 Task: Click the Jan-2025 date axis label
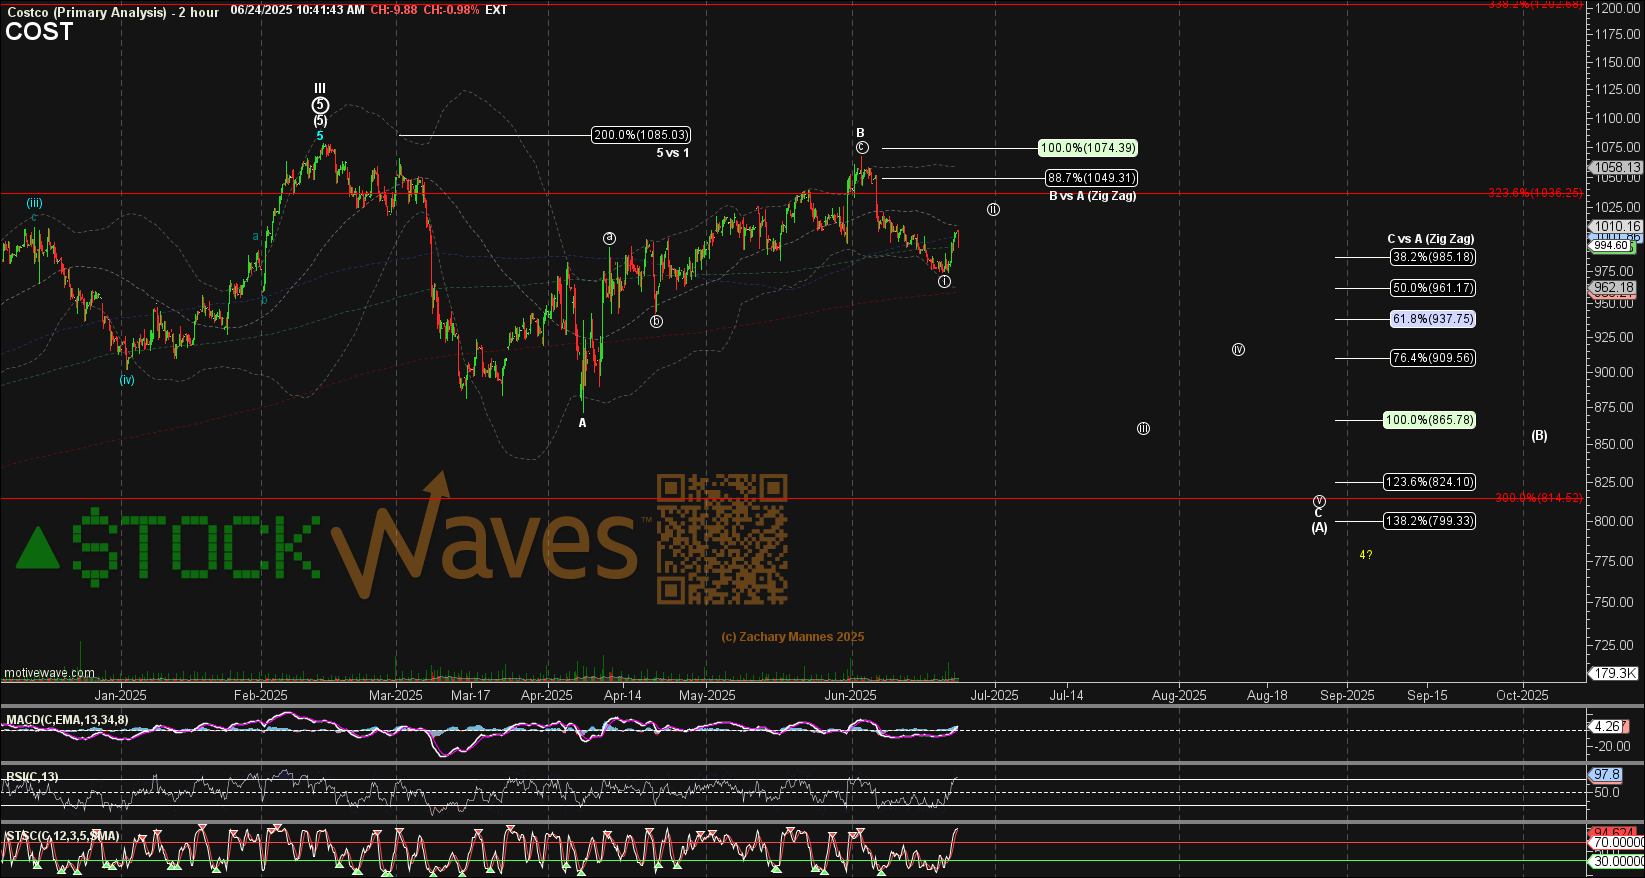tap(120, 695)
